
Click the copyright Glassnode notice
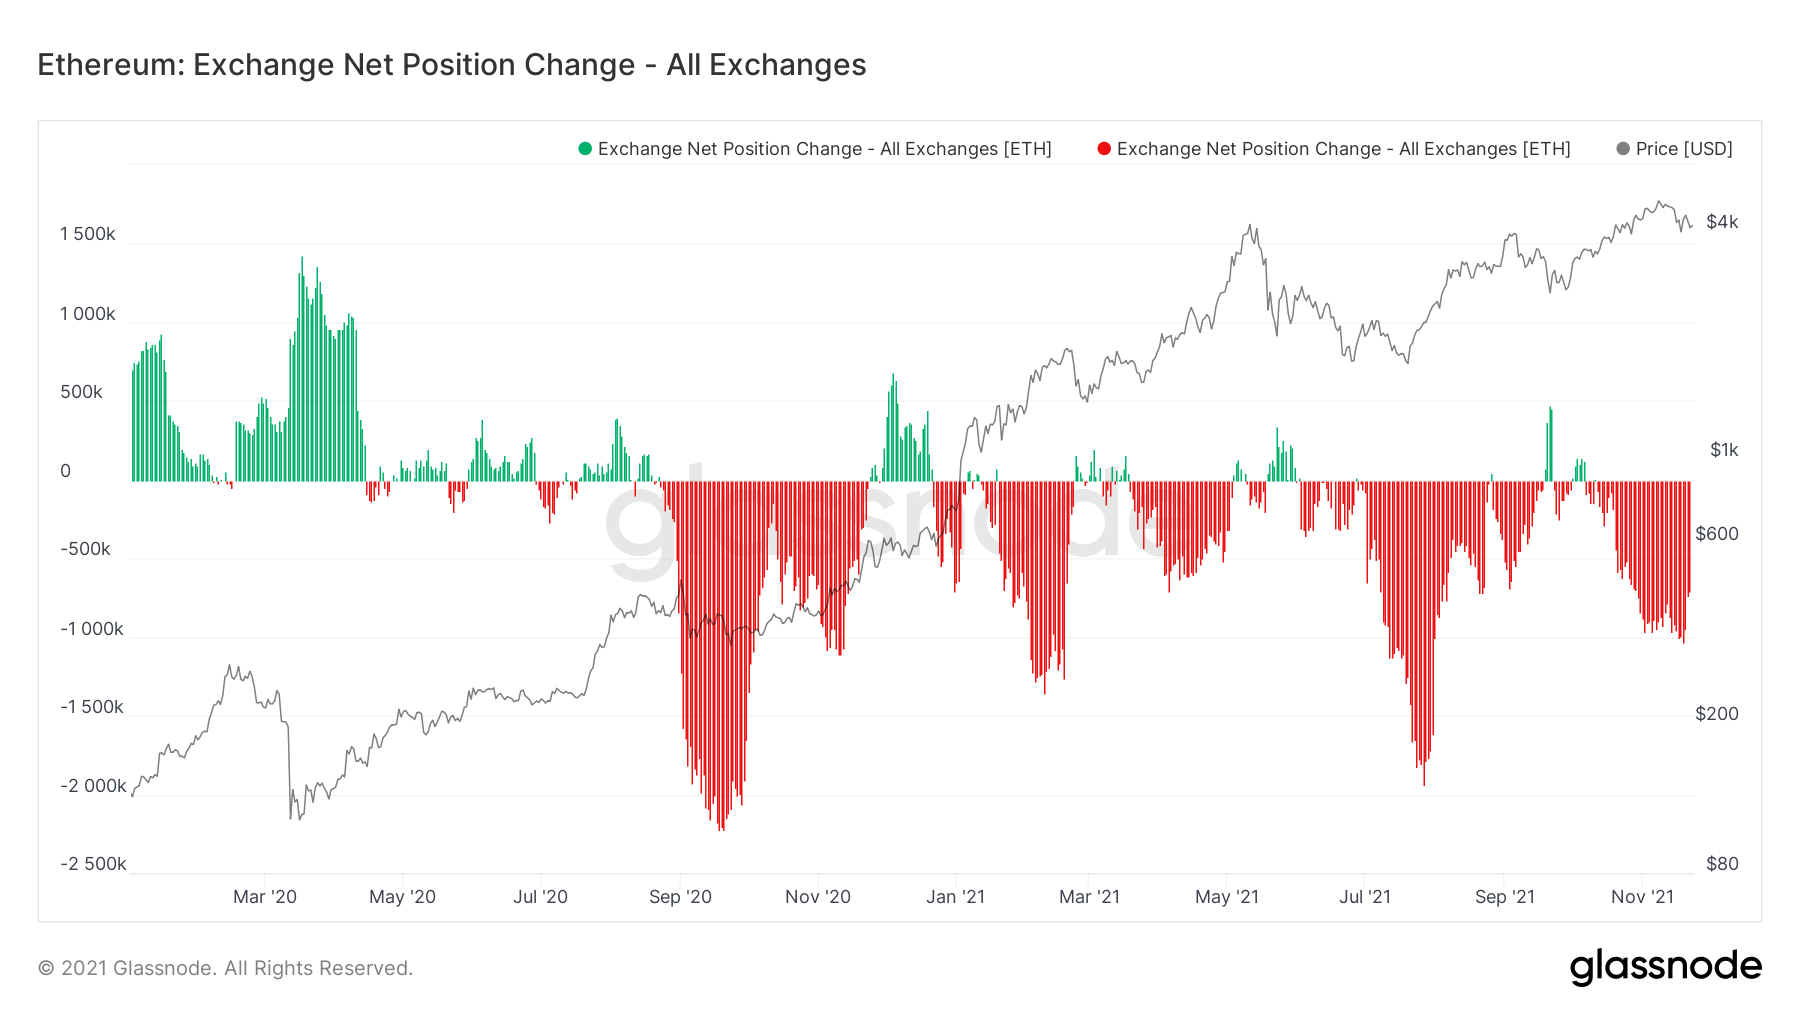click(225, 968)
